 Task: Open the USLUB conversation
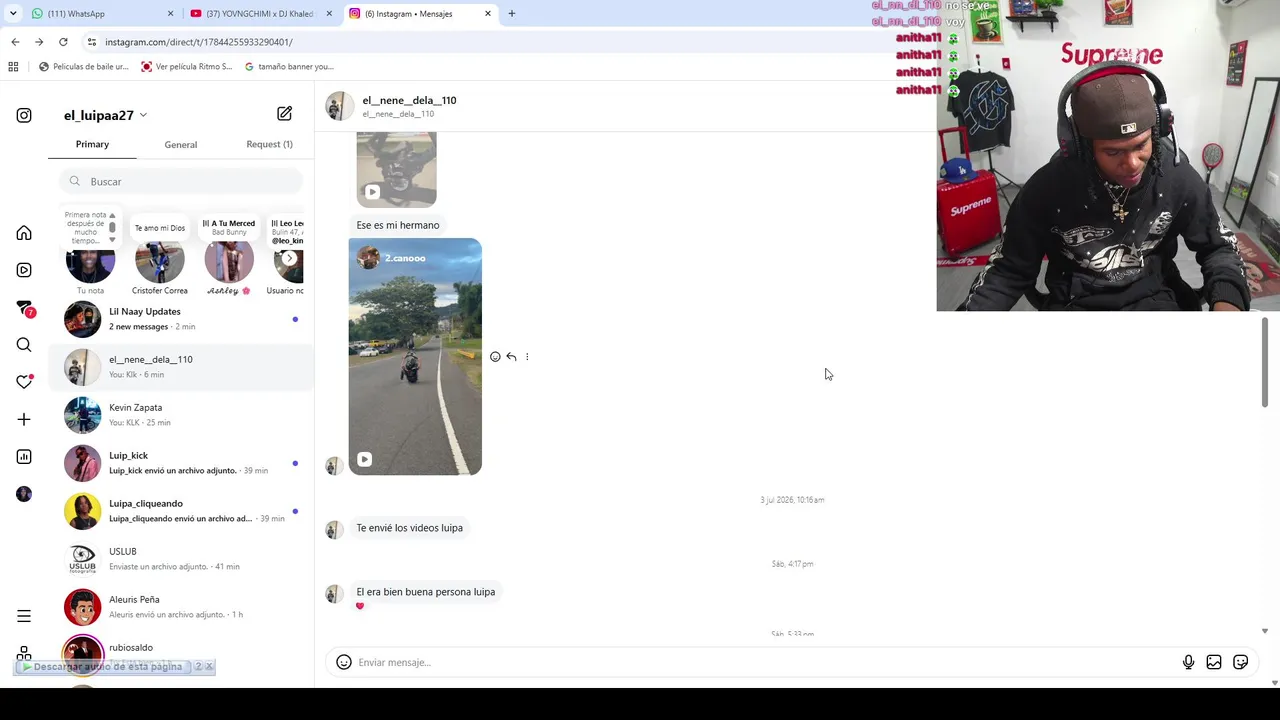181,559
